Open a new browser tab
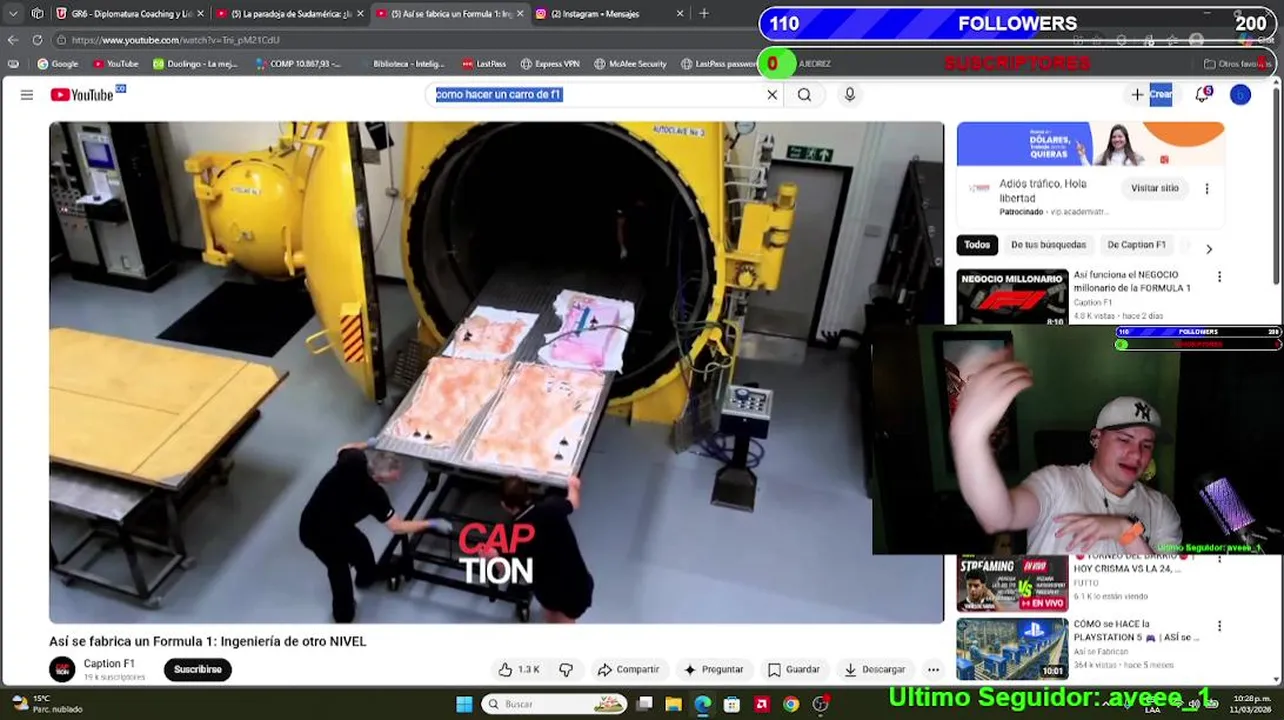The height and width of the screenshot is (720, 1284). (704, 14)
